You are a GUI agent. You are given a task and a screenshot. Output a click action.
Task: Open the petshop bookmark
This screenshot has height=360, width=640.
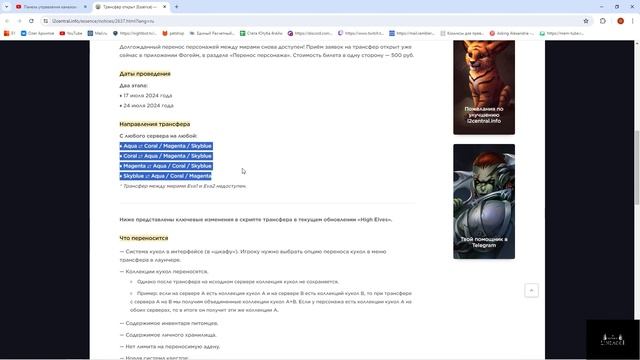173,33
